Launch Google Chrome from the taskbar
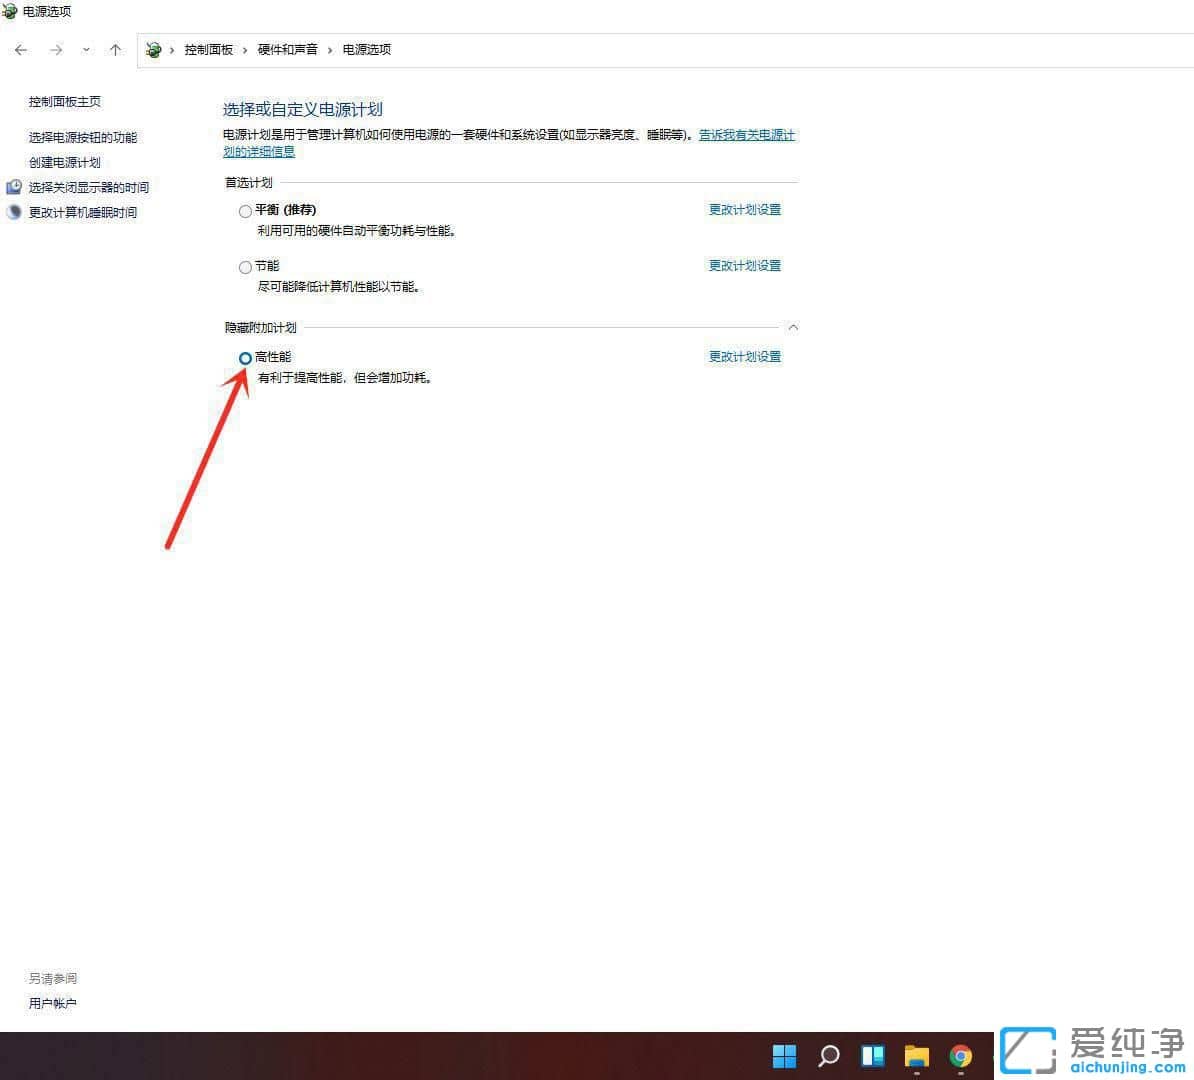1194x1080 pixels. click(960, 1056)
